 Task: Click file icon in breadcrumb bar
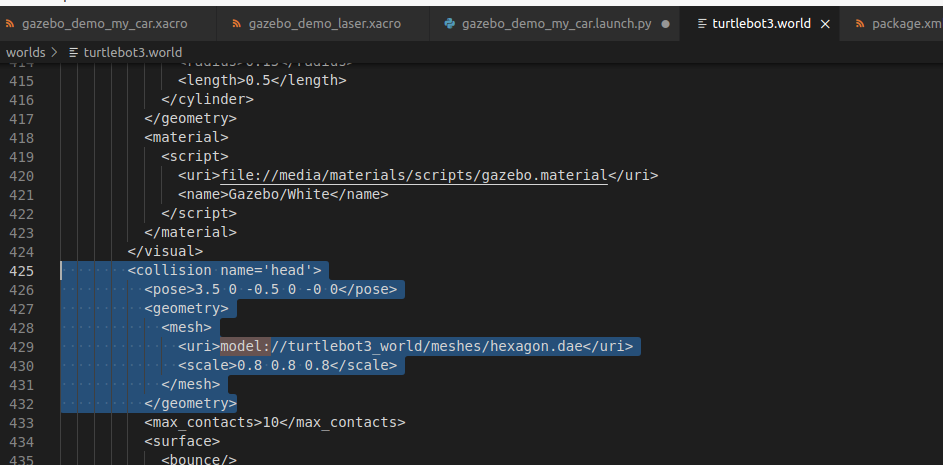[x=74, y=52]
